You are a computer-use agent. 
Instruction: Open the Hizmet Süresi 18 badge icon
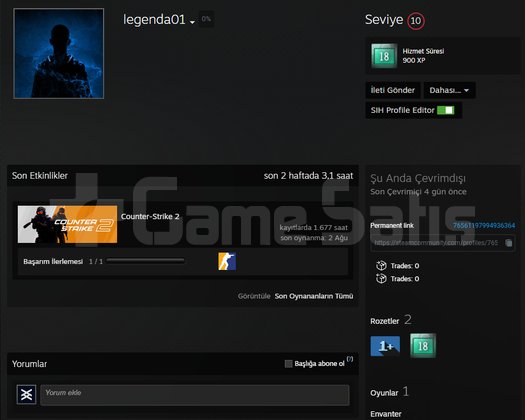[384, 56]
